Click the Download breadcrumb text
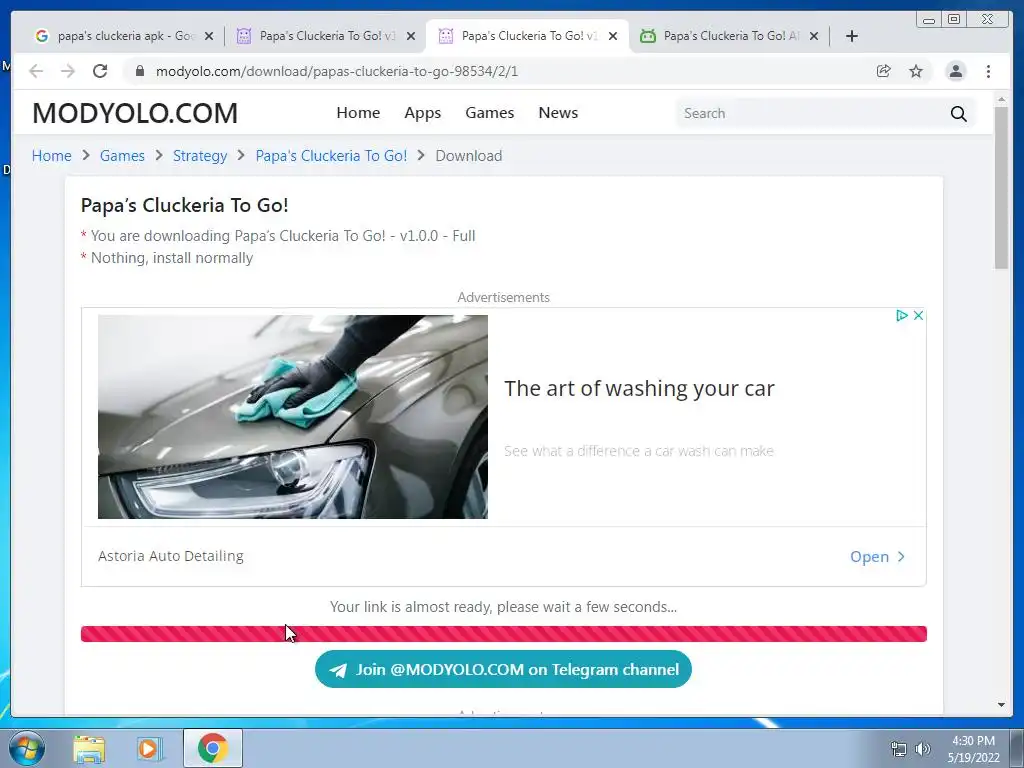The image size is (1024, 768). pos(469,155)
